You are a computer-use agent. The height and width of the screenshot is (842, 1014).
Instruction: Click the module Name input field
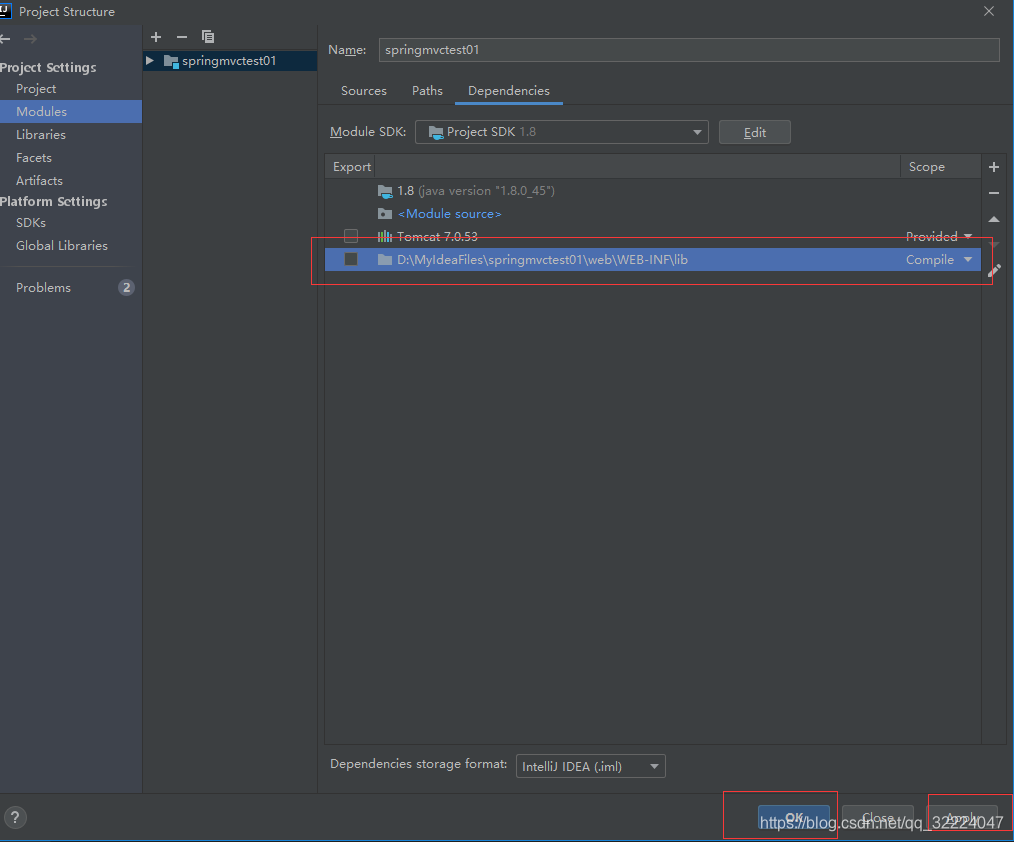tap(689, 50)
